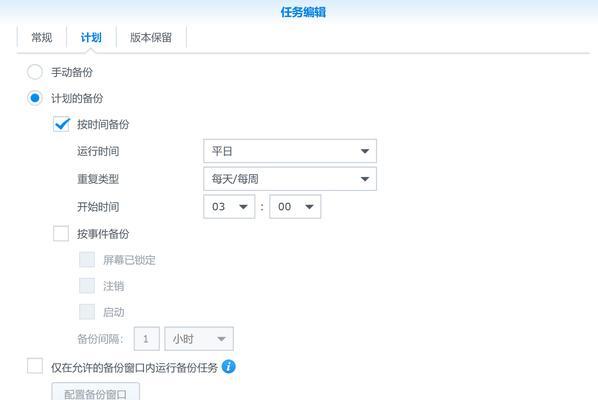Open the start hour dropdown showing 03

(229, 207)
